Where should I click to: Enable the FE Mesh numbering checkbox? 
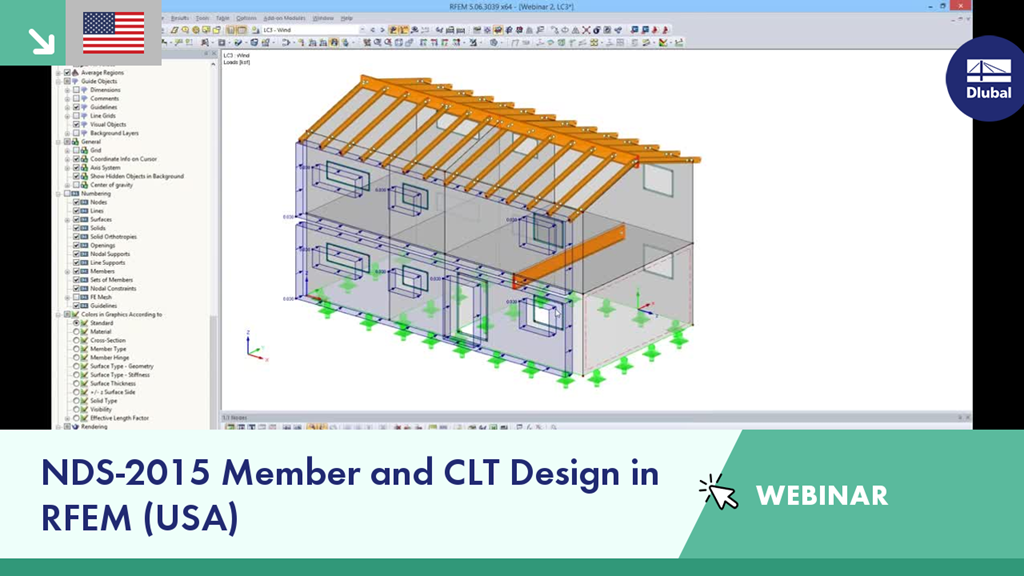click(x=76, y=297)
